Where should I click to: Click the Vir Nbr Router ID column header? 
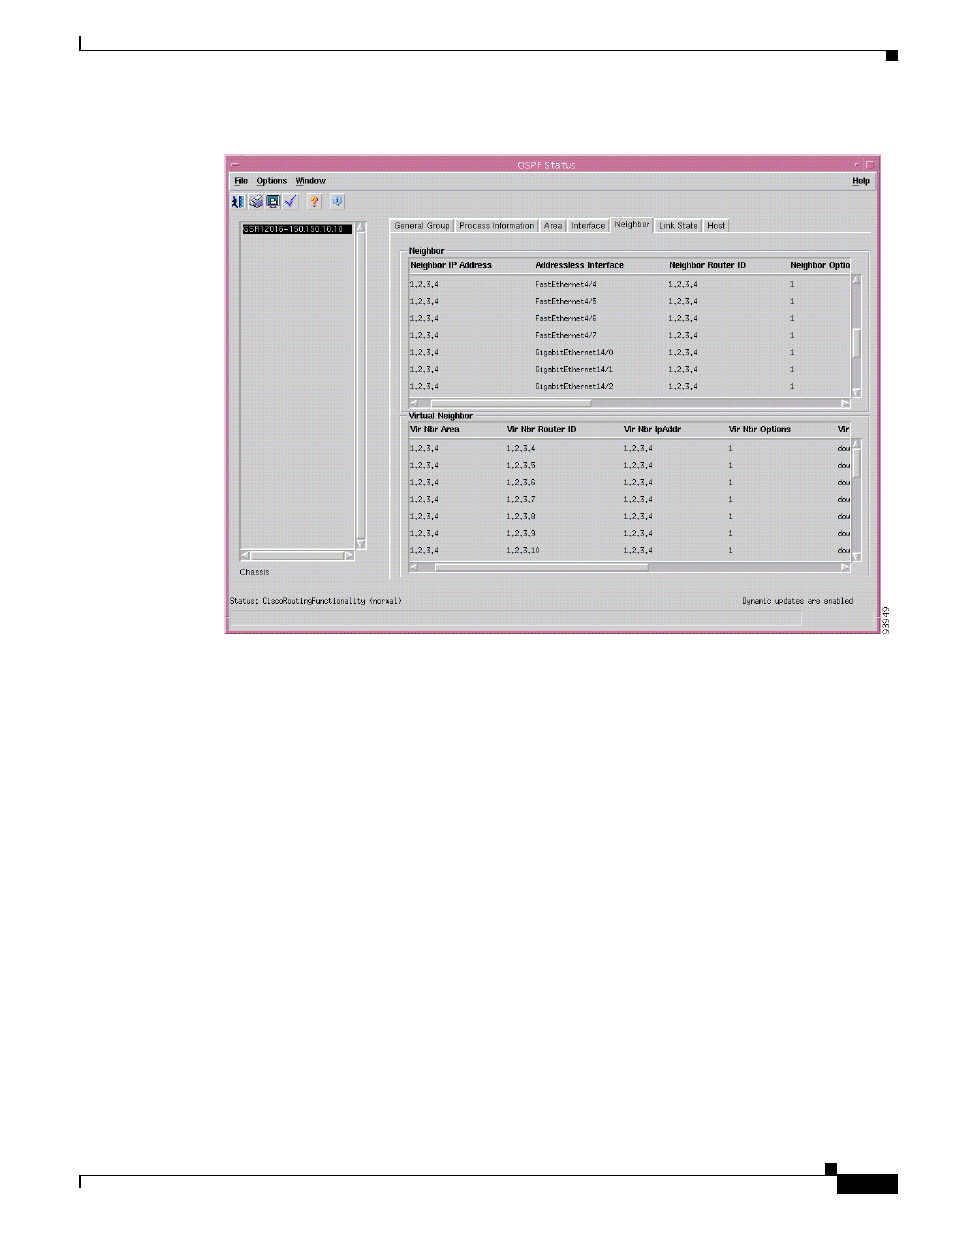[541, 429]
